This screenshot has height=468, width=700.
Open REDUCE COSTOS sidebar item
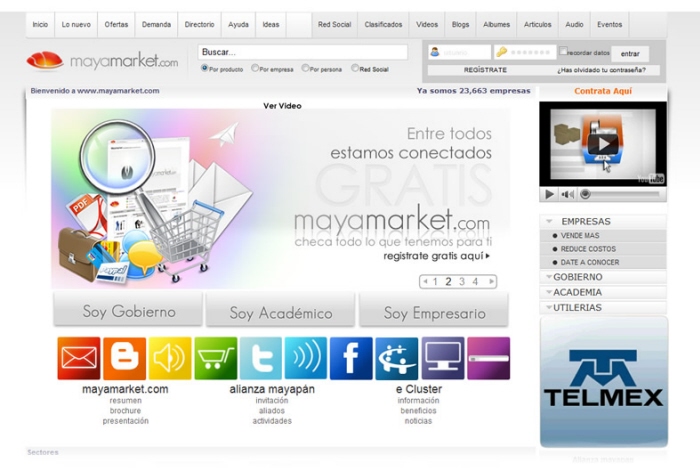(x=588, y=249)
